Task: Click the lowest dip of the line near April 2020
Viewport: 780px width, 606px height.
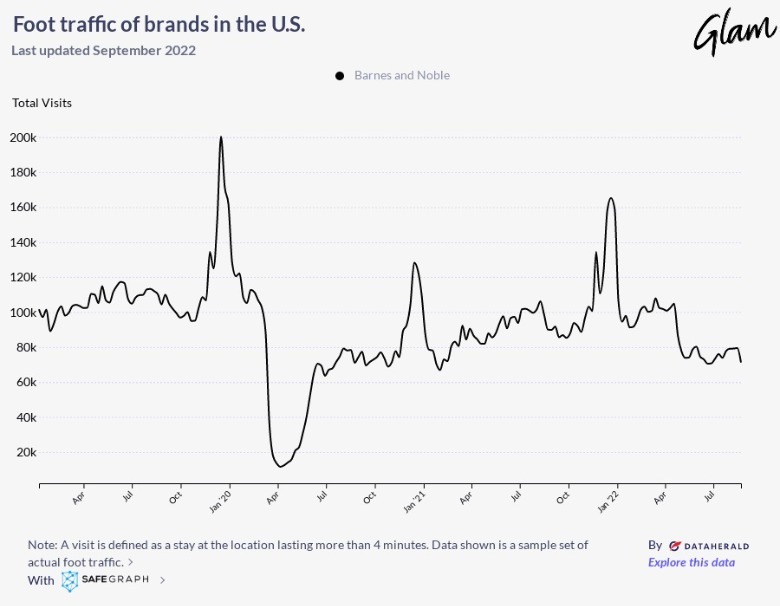Action: tap(280, 466)
